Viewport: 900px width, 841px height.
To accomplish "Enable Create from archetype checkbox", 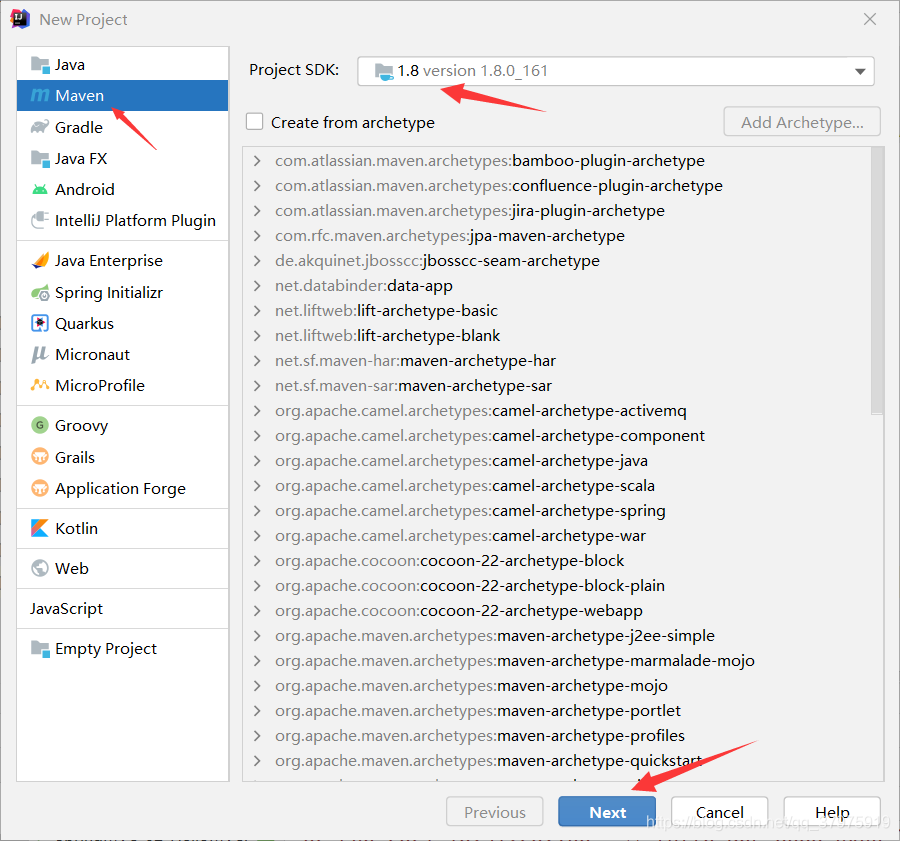I will [254, 122].
